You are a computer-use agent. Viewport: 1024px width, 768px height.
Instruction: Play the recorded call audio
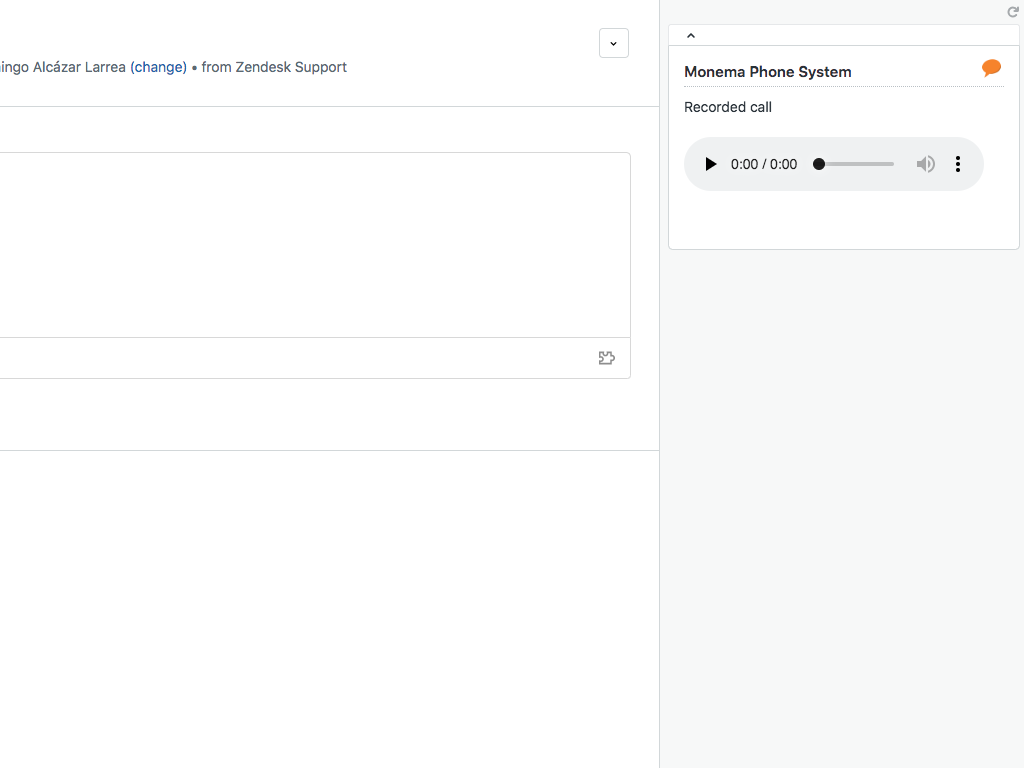(711, 164)
